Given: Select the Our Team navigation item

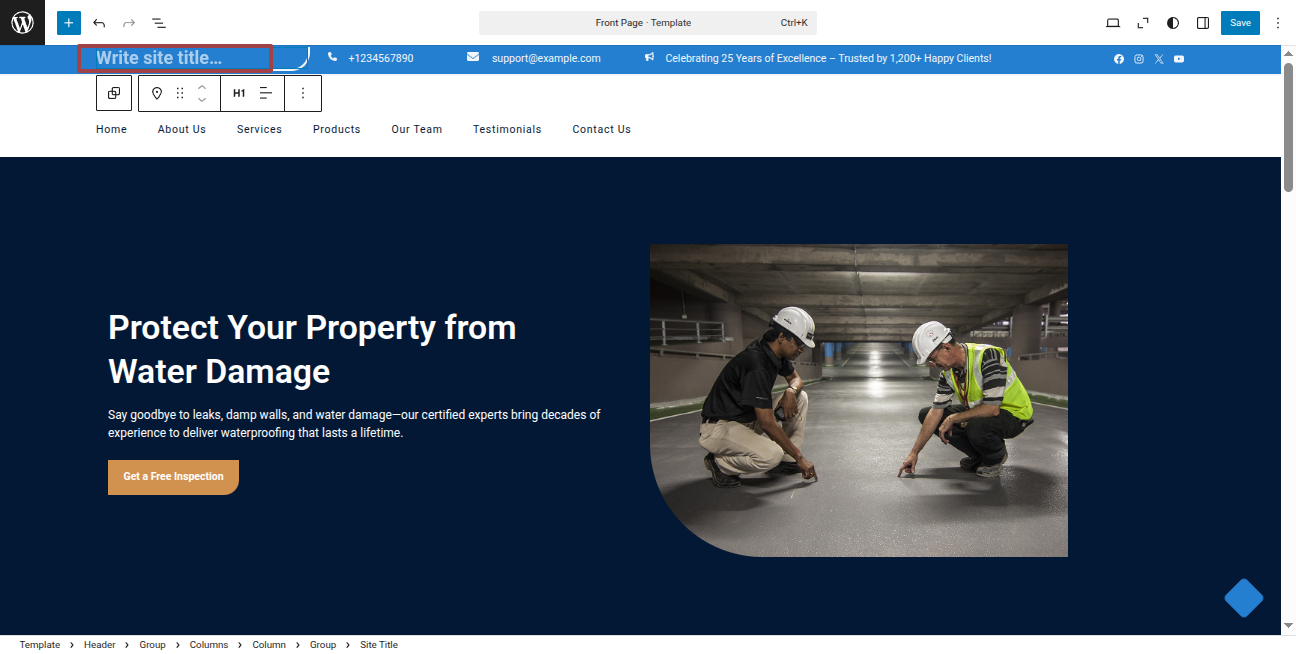Looking at the screenshot, I should click(x=416, y=129).
